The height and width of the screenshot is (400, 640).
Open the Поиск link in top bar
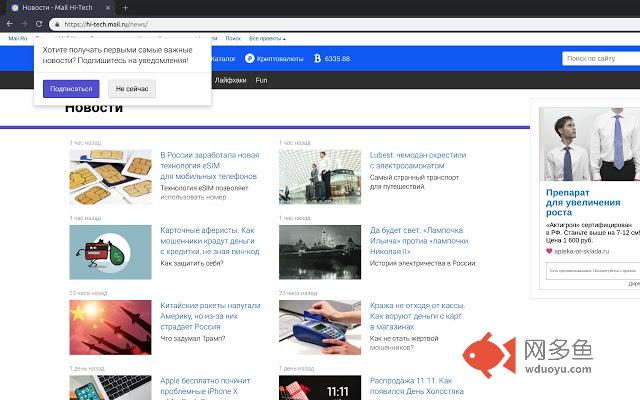coord(233,38)
